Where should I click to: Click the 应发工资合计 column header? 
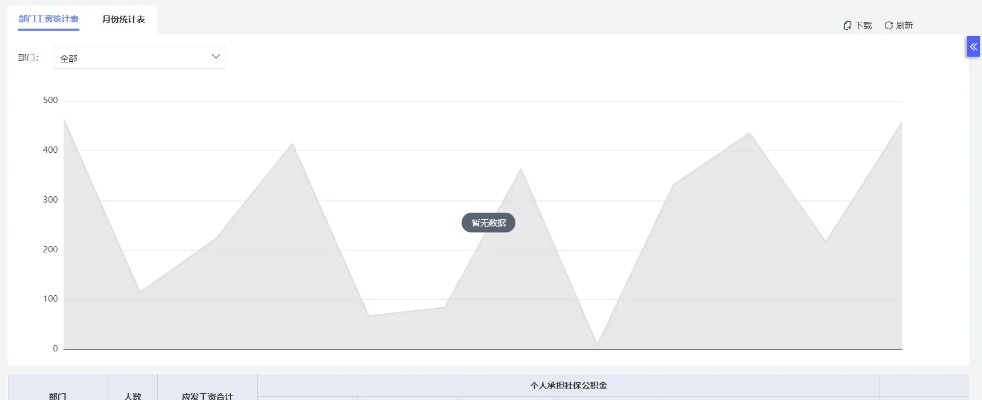[207, 395]
